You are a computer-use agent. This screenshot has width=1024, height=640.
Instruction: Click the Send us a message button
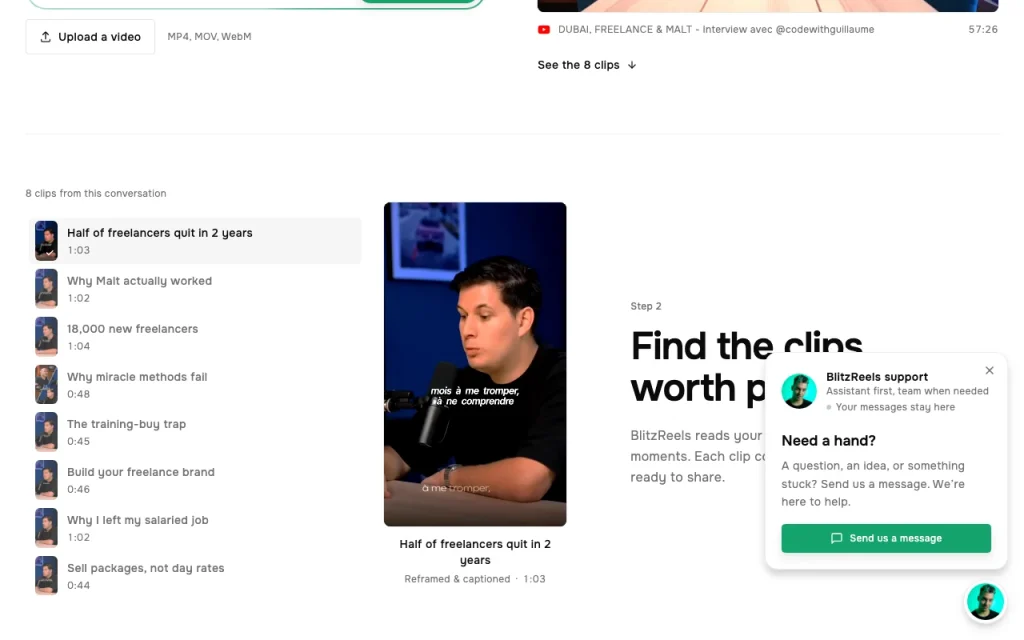886,538
